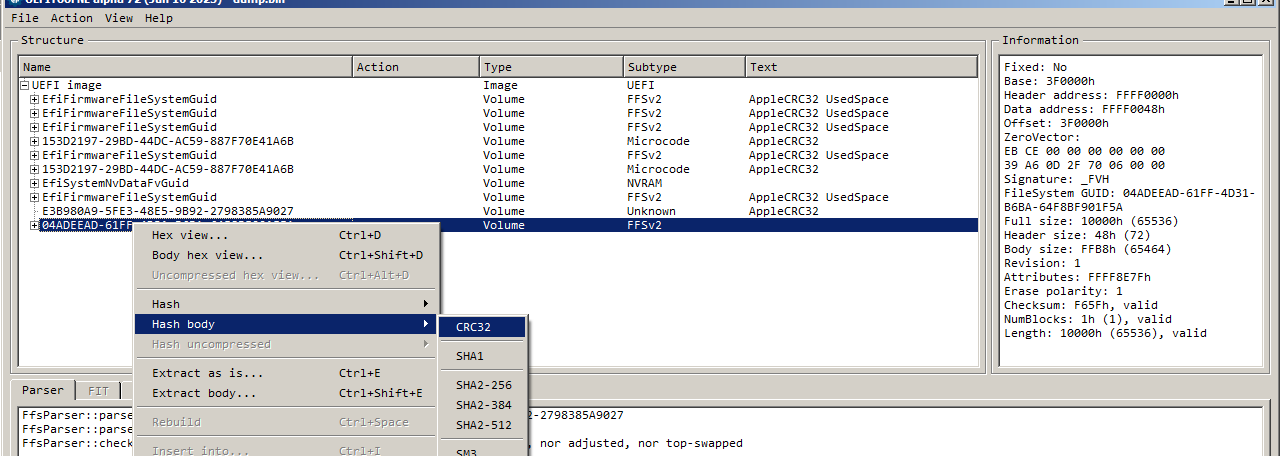1280x456 pixels.
Task: Open the Hash submenu
Action: [287, 304]
